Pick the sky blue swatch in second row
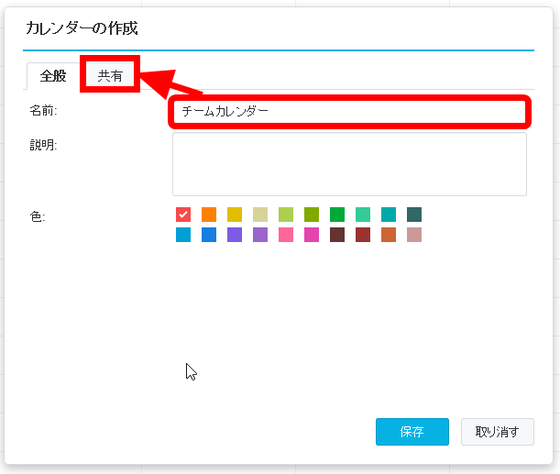 click(x=183, y=235)
